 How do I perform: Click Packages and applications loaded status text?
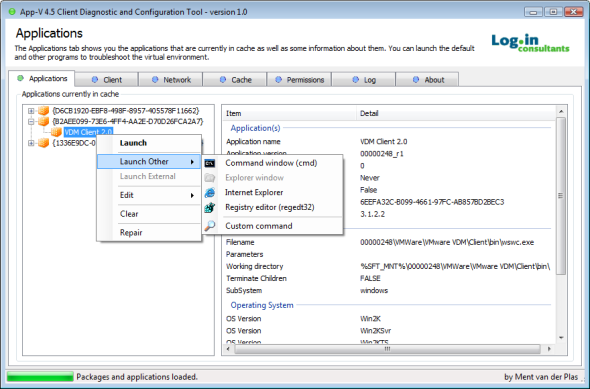(x=137, y=377)
